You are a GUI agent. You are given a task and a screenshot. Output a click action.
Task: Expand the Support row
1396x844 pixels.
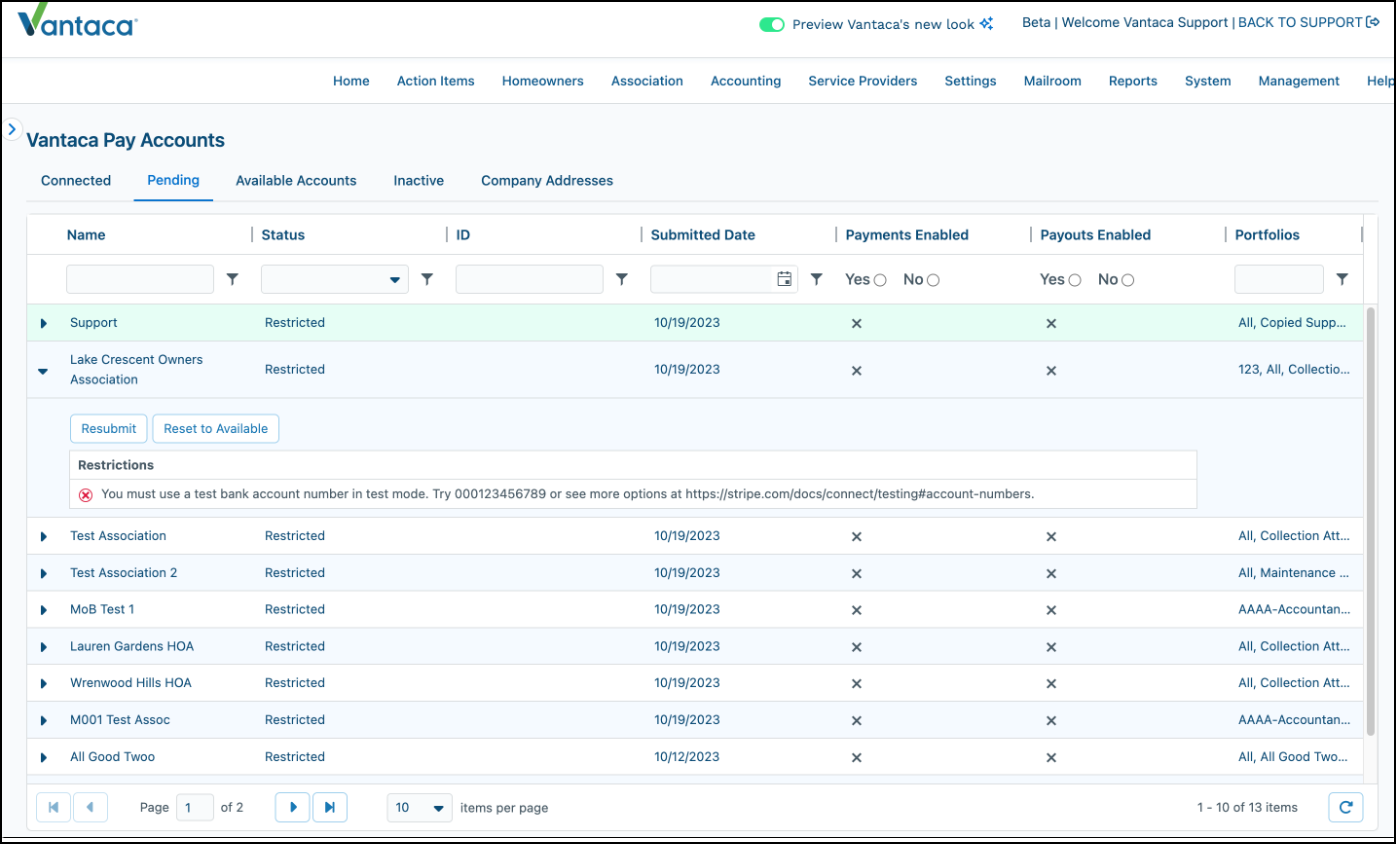[43, 323]
